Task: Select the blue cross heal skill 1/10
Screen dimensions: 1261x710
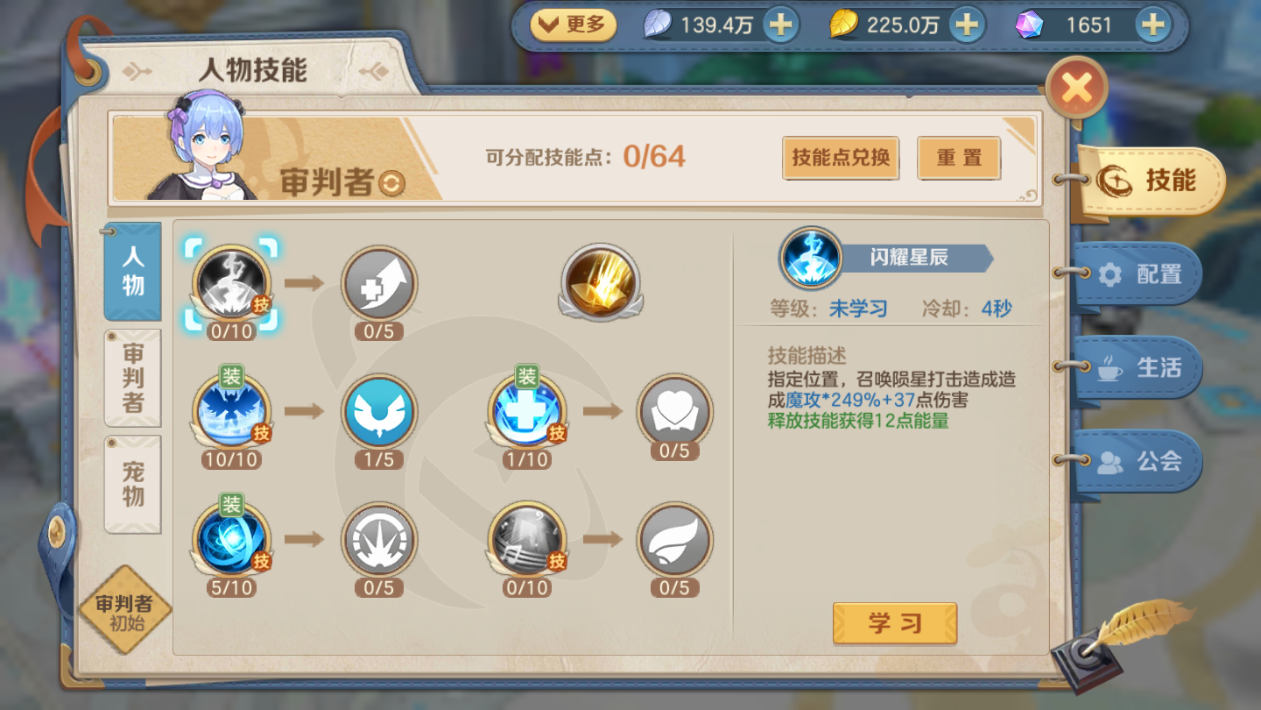Action: click(527, 411)
